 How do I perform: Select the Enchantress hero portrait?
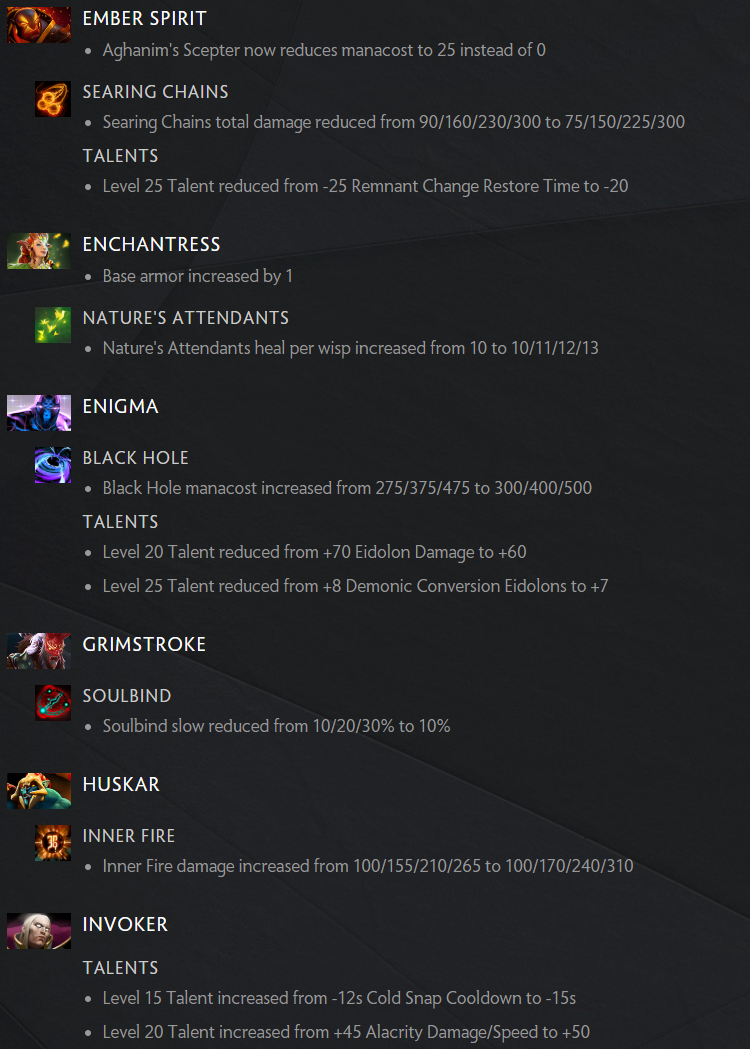pyautogui.click(x=39, y=251)
